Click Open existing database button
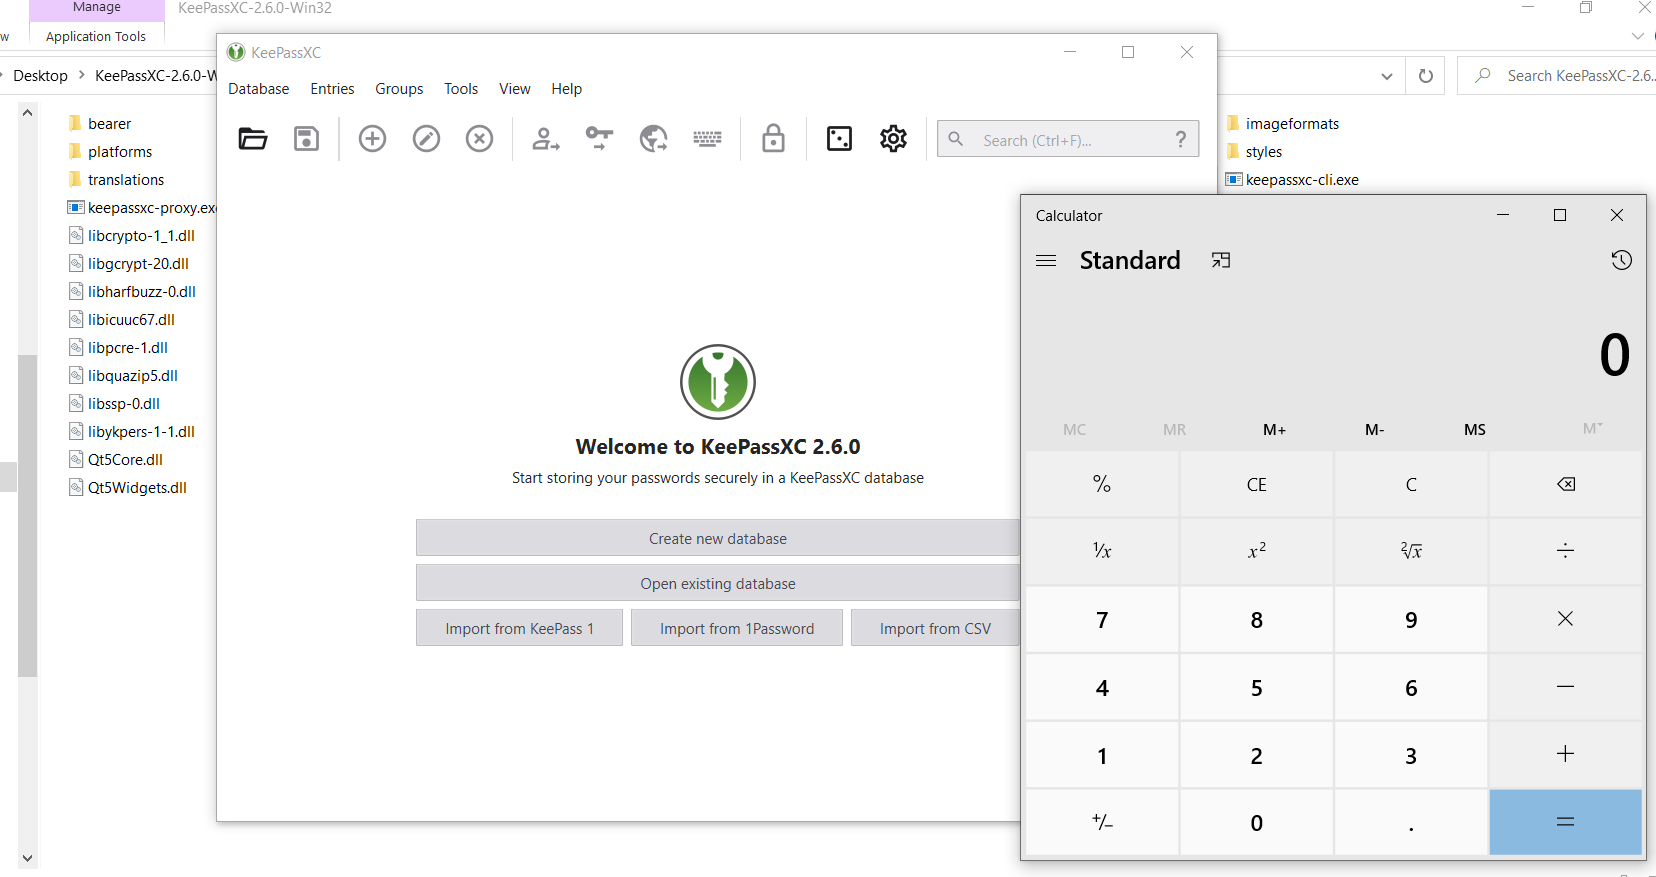Screen dimensions: 1656x877 pos(718,583)
